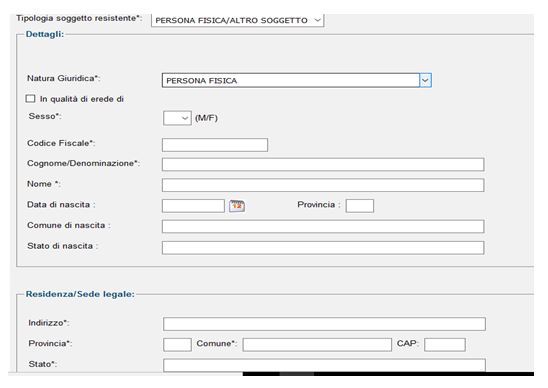548x388 pixels.
Task: Click the PERSONA FISICA selected value box
Action: (x=291, y=80)
